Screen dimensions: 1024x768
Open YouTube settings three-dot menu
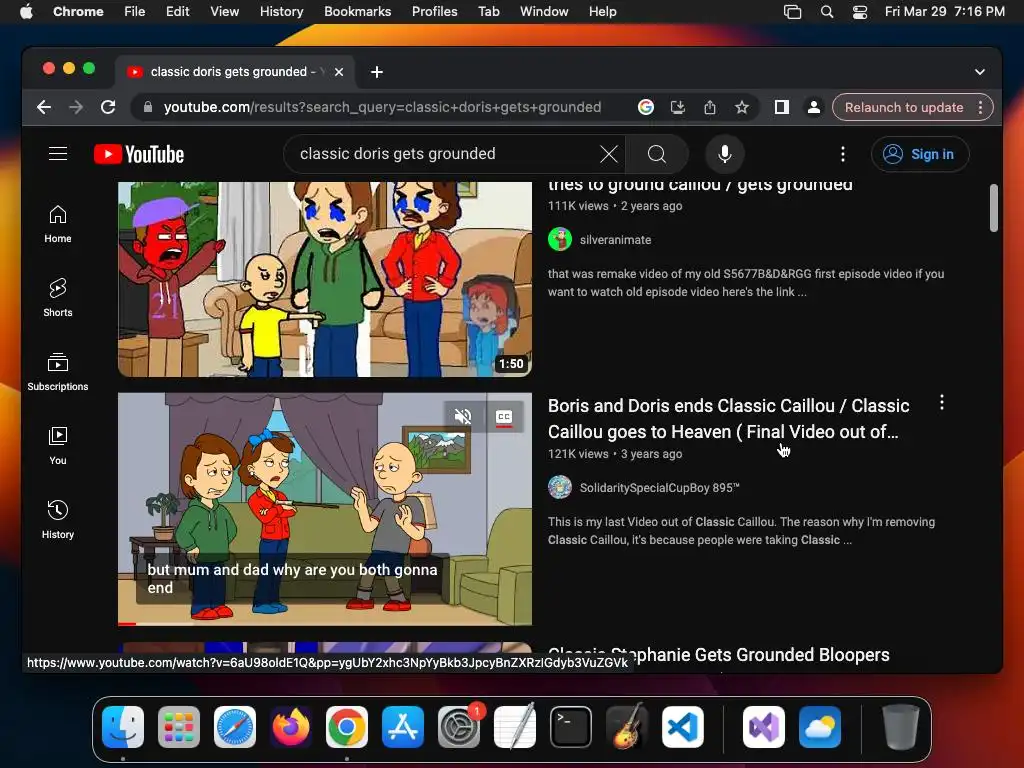(x=843, y=154)
